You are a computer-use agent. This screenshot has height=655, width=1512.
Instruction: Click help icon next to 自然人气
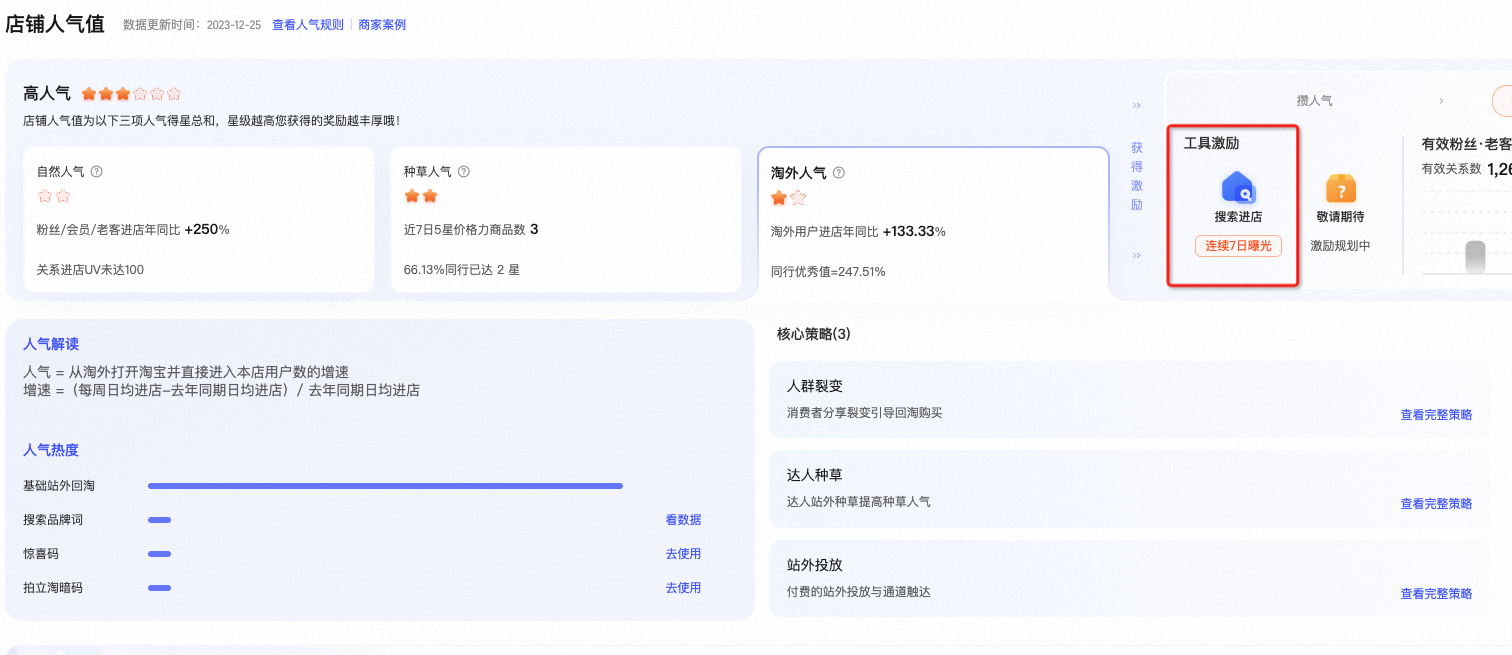(97, 172)
